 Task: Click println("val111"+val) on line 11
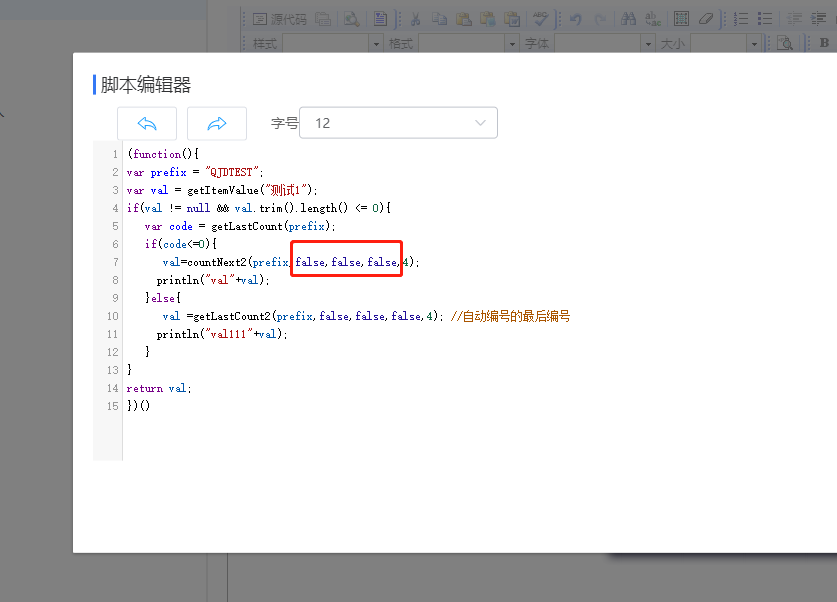pos(220,334)
